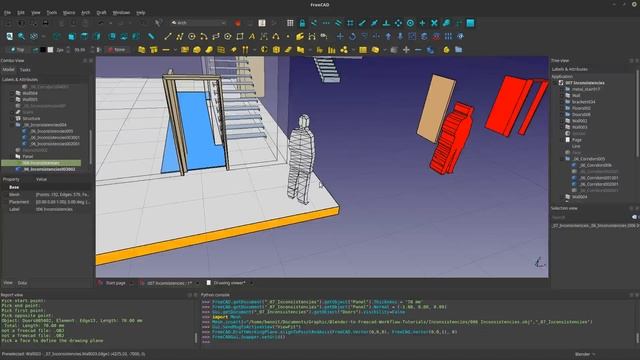Open the Windows menu

(x=121, y=13)
